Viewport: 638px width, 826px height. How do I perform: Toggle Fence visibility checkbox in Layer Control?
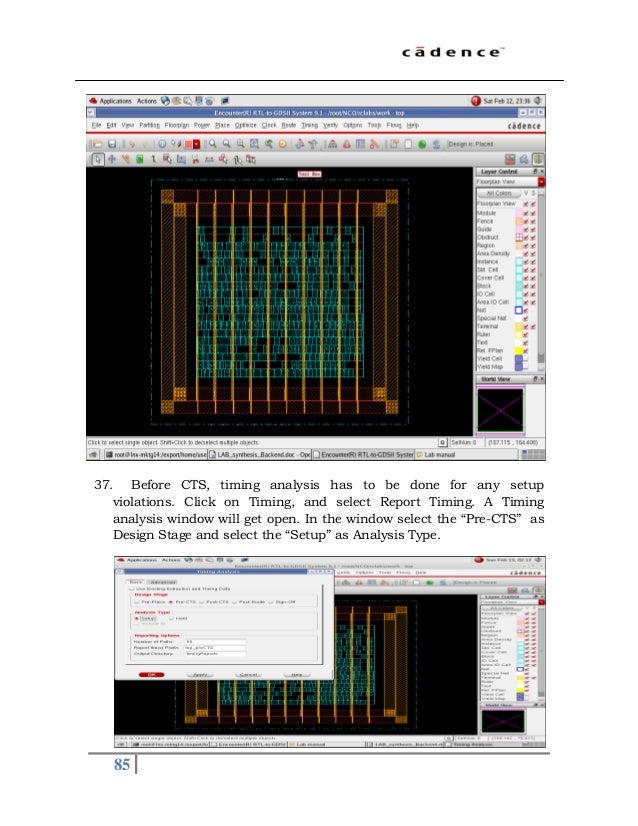pyautogui.click(x=526, y=221)
